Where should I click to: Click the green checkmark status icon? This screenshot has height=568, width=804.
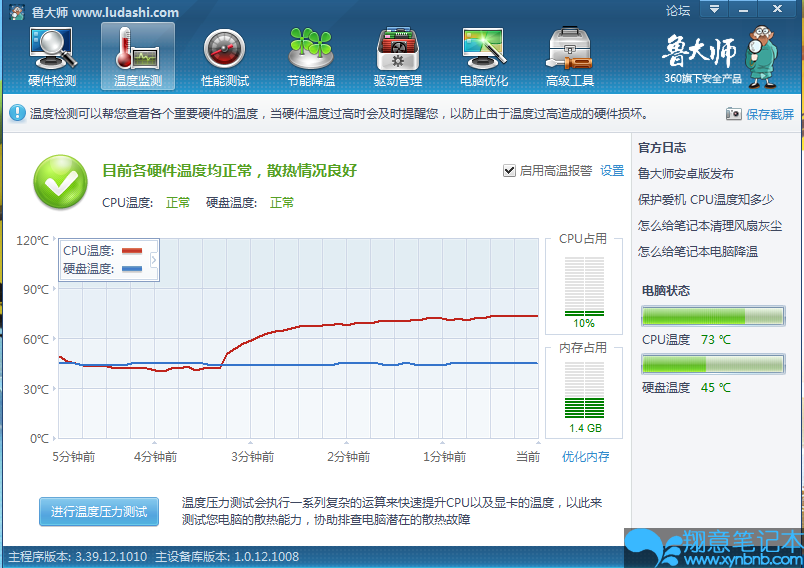[61, 181]
